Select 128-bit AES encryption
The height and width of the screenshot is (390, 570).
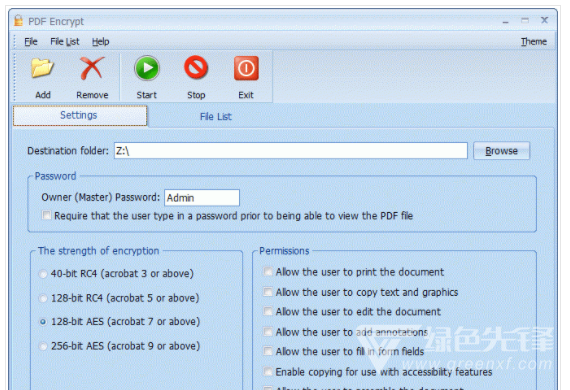click(43, 322)
